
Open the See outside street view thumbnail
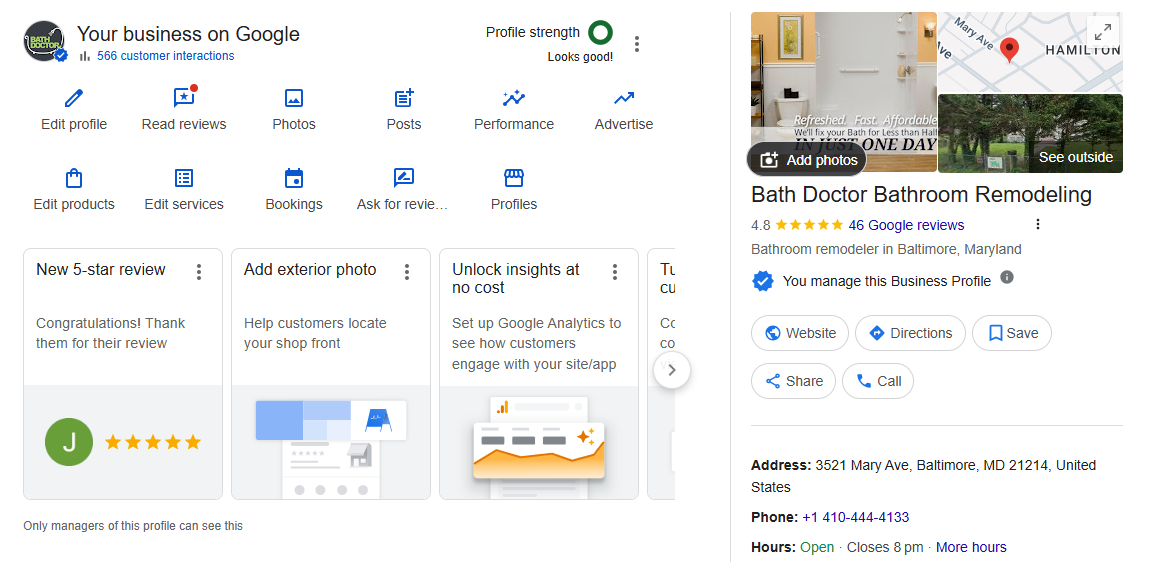click(1030, 133)
